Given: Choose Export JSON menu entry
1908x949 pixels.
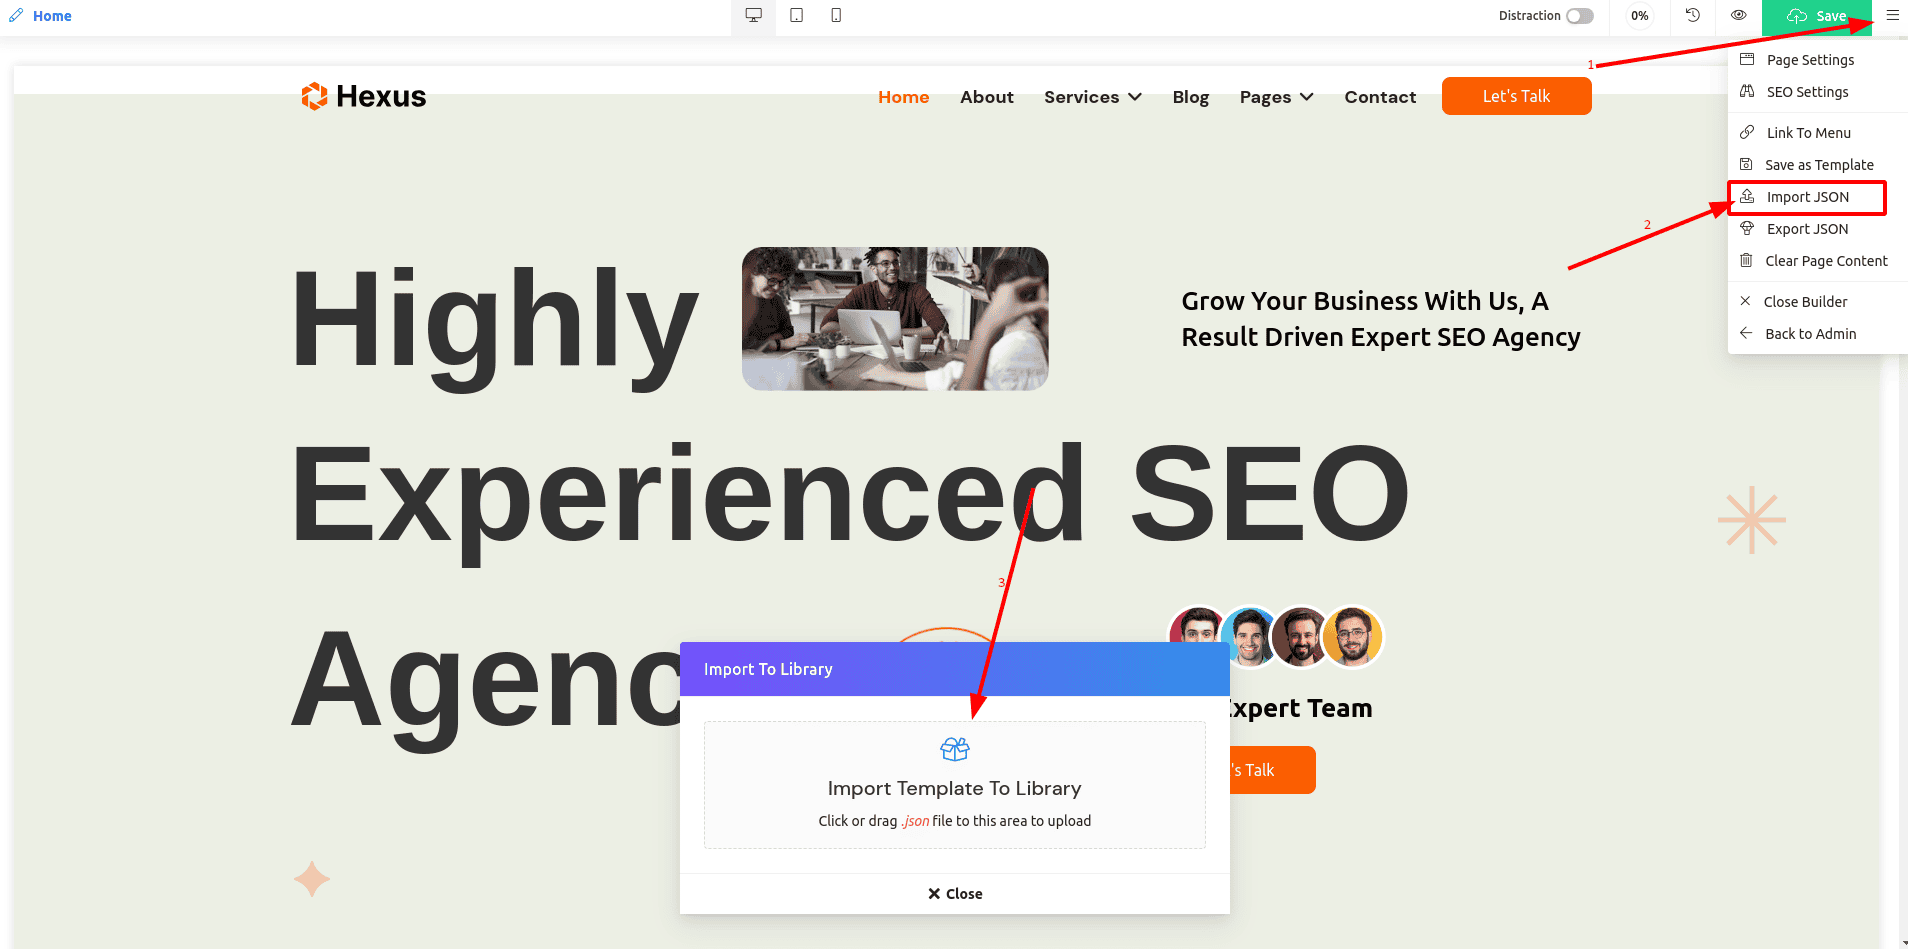Looking at the screenshot, I should click(x=1807, y=229).
